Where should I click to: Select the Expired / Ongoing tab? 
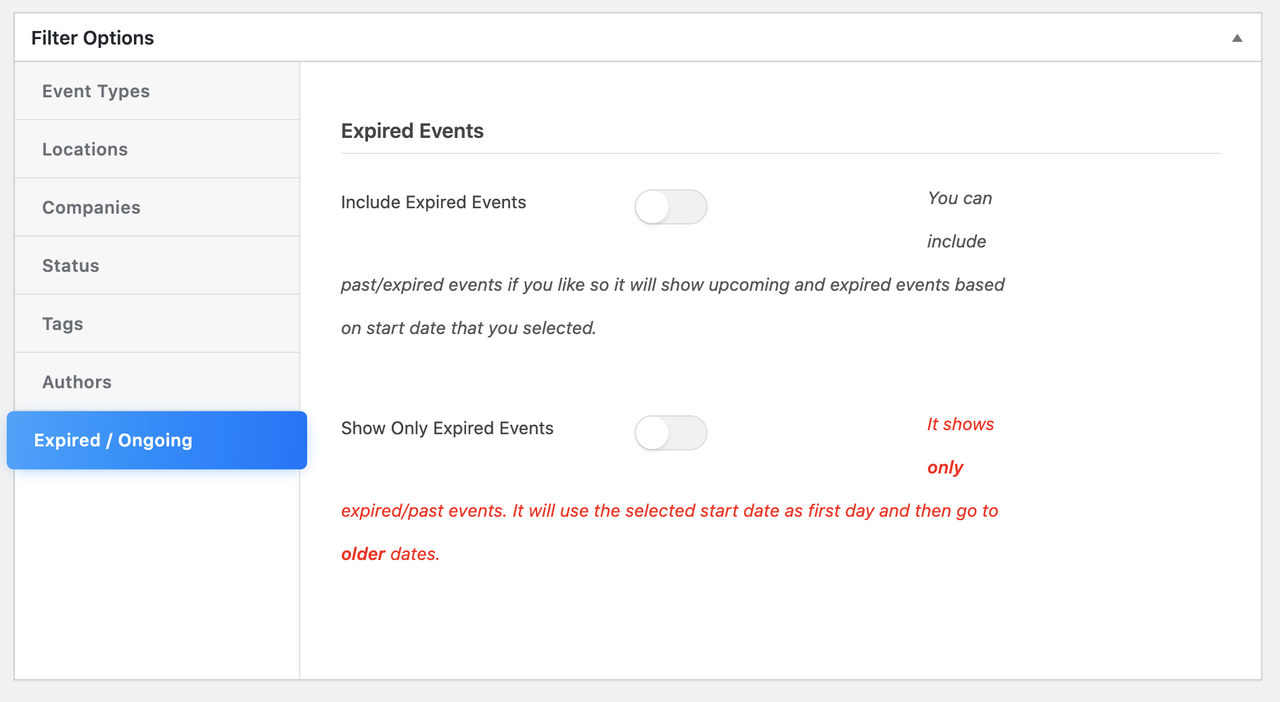pos(113,440)
